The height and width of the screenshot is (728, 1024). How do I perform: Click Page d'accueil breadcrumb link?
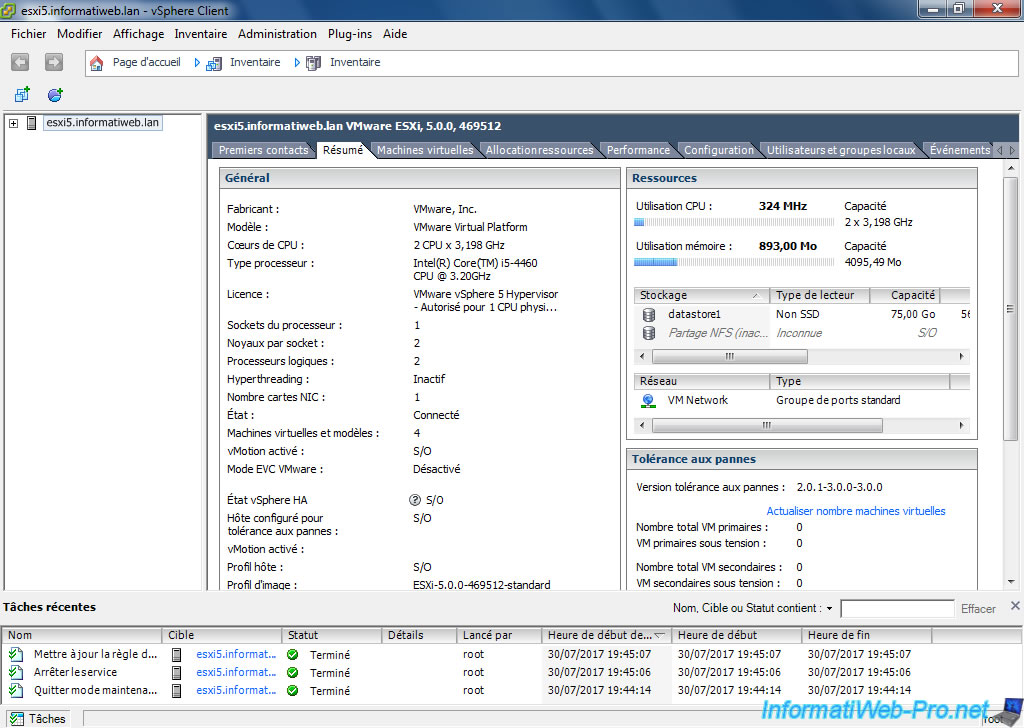pos(146,62)
